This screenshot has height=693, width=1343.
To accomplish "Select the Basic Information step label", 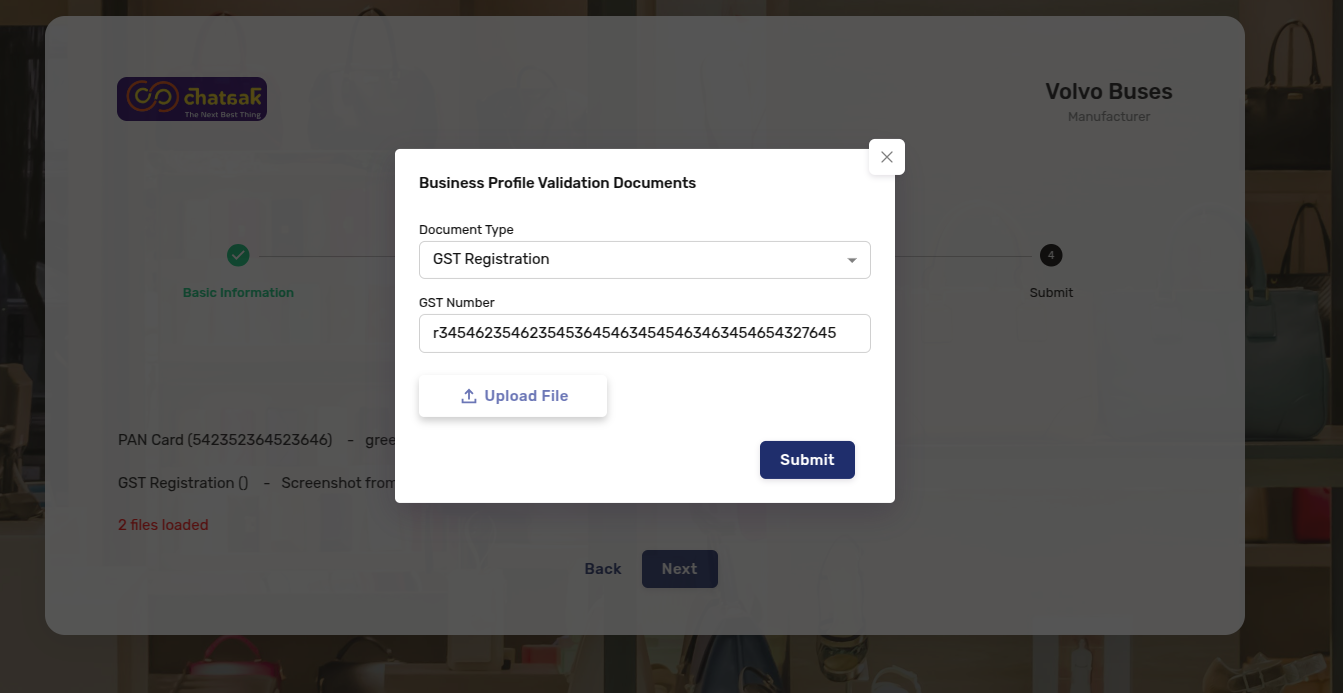I will (x=238, y=293).
